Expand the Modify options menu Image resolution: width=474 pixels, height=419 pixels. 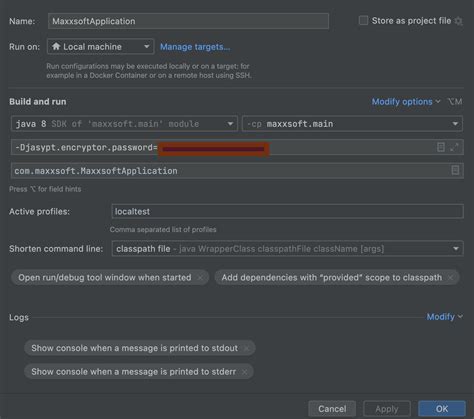point(406,102)
